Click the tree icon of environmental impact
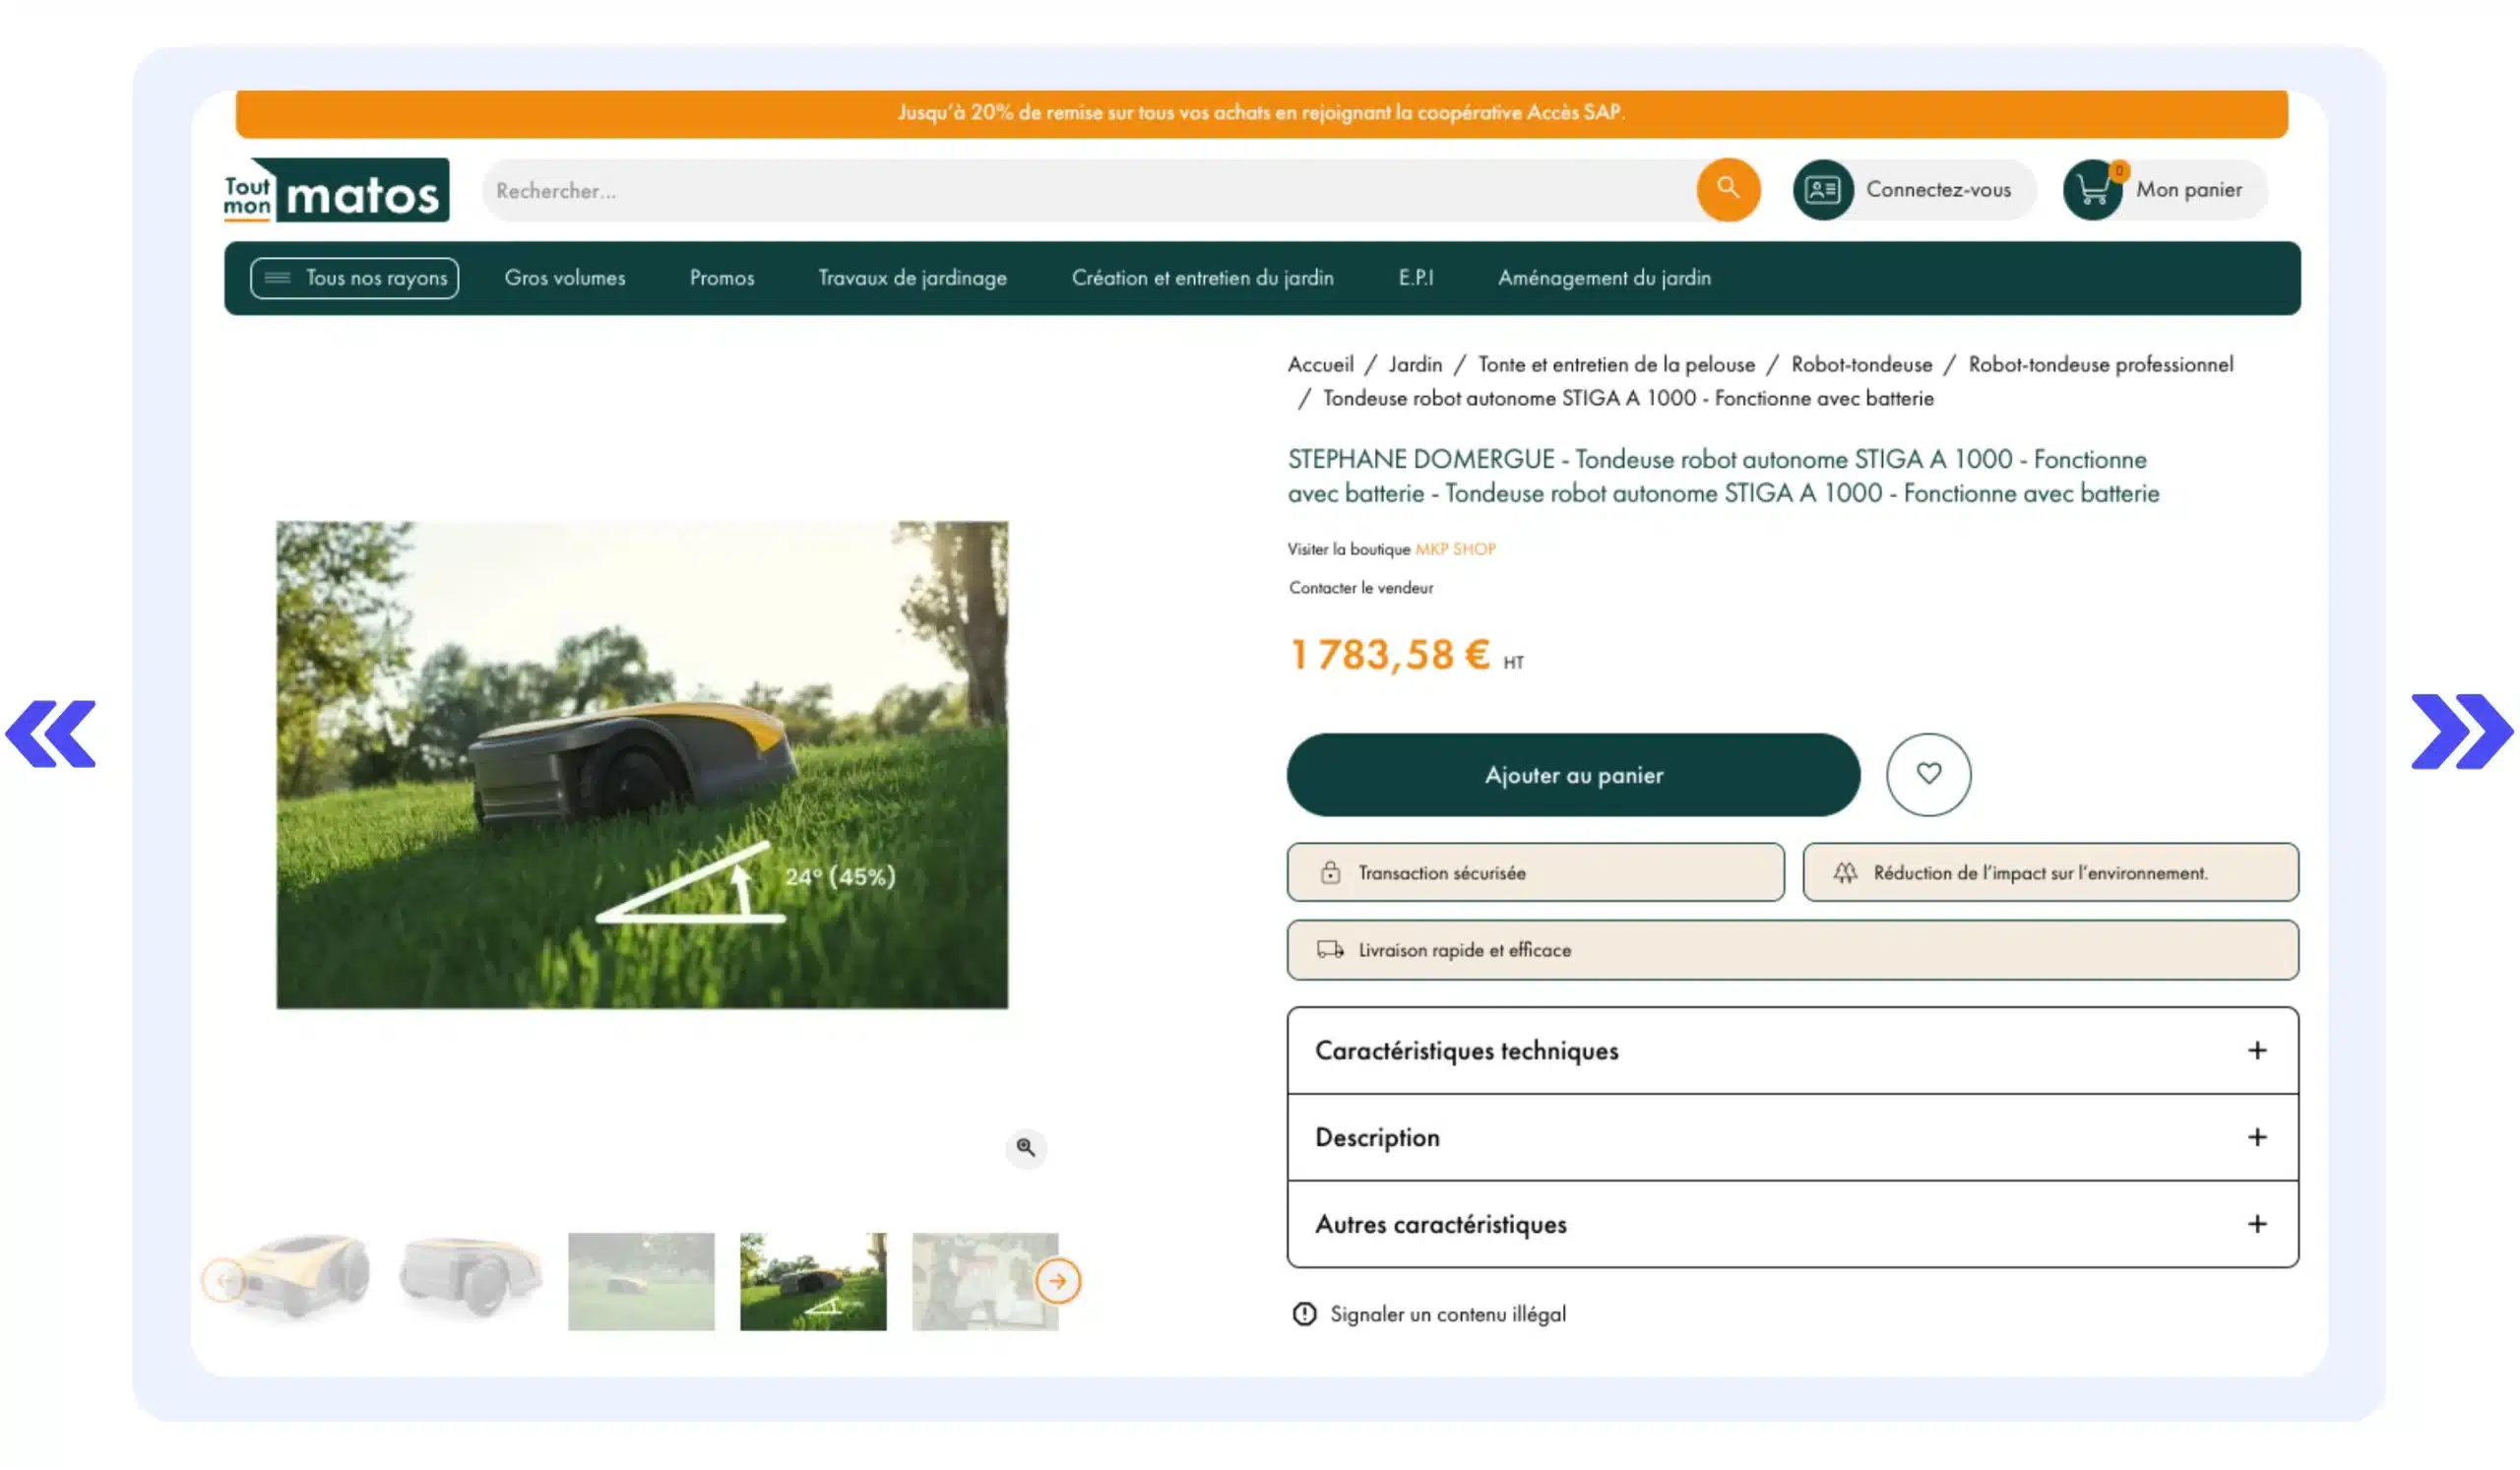The width and height of the screenshot is (2520, 1470). (1845, 872)
